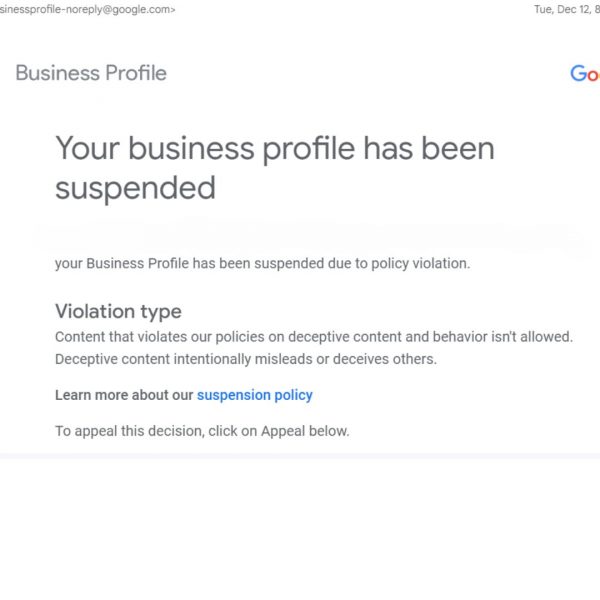
Task: Open the suspension policy link
Action: pos(254,395)
